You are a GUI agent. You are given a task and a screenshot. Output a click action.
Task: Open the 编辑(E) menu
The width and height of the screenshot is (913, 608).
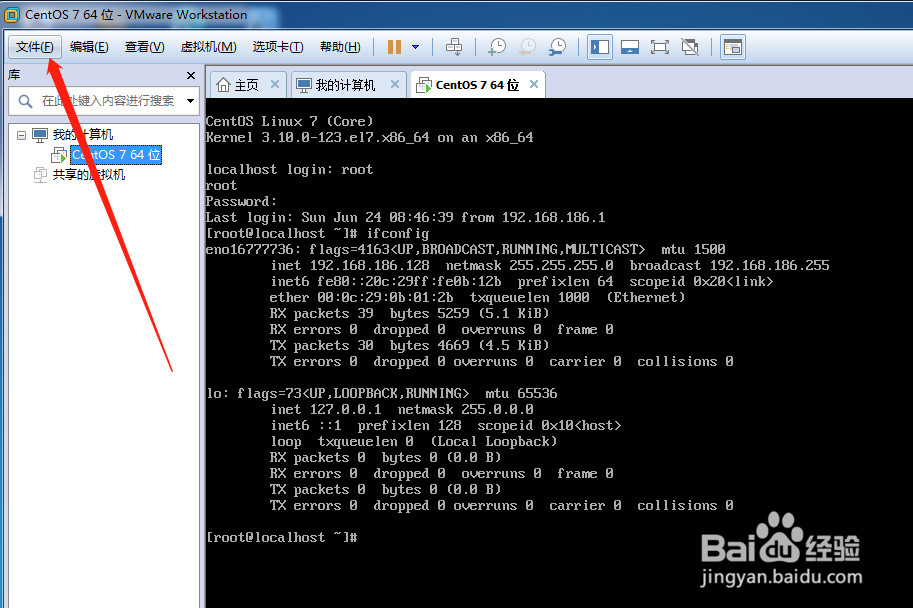(89, 47)
